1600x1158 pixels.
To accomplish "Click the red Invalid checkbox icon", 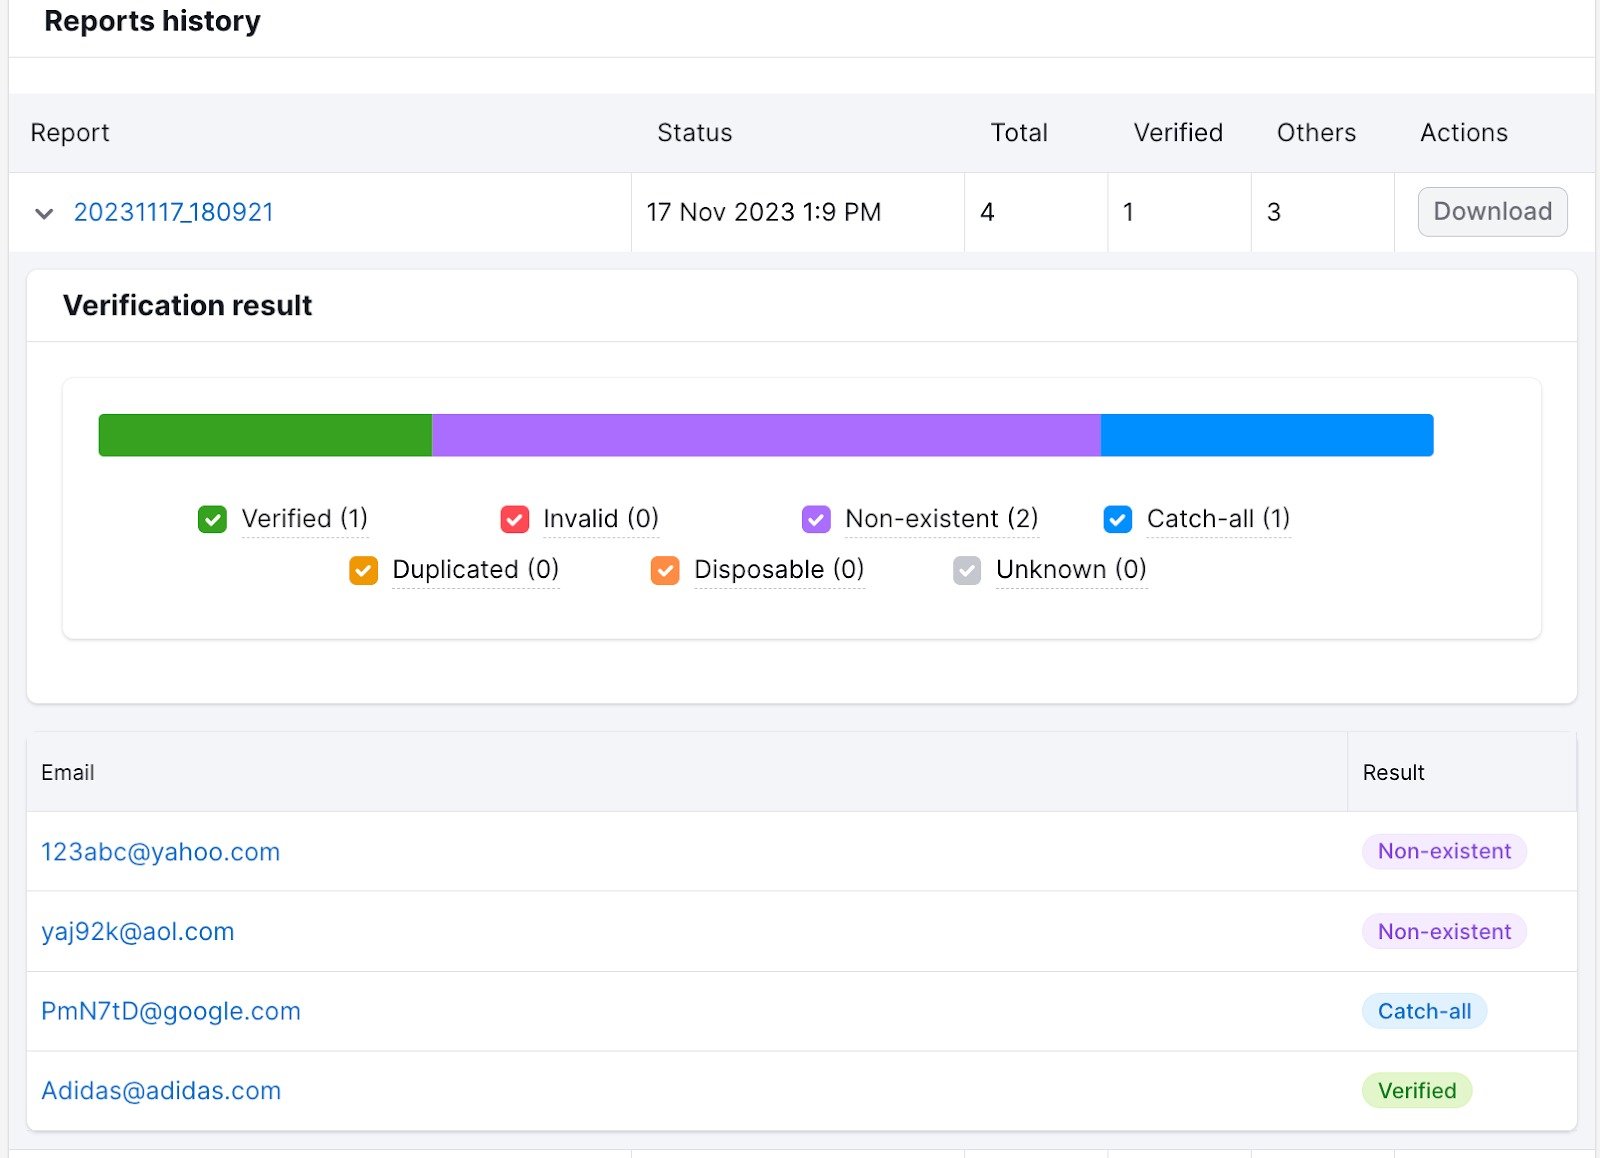I will [513, 519].
